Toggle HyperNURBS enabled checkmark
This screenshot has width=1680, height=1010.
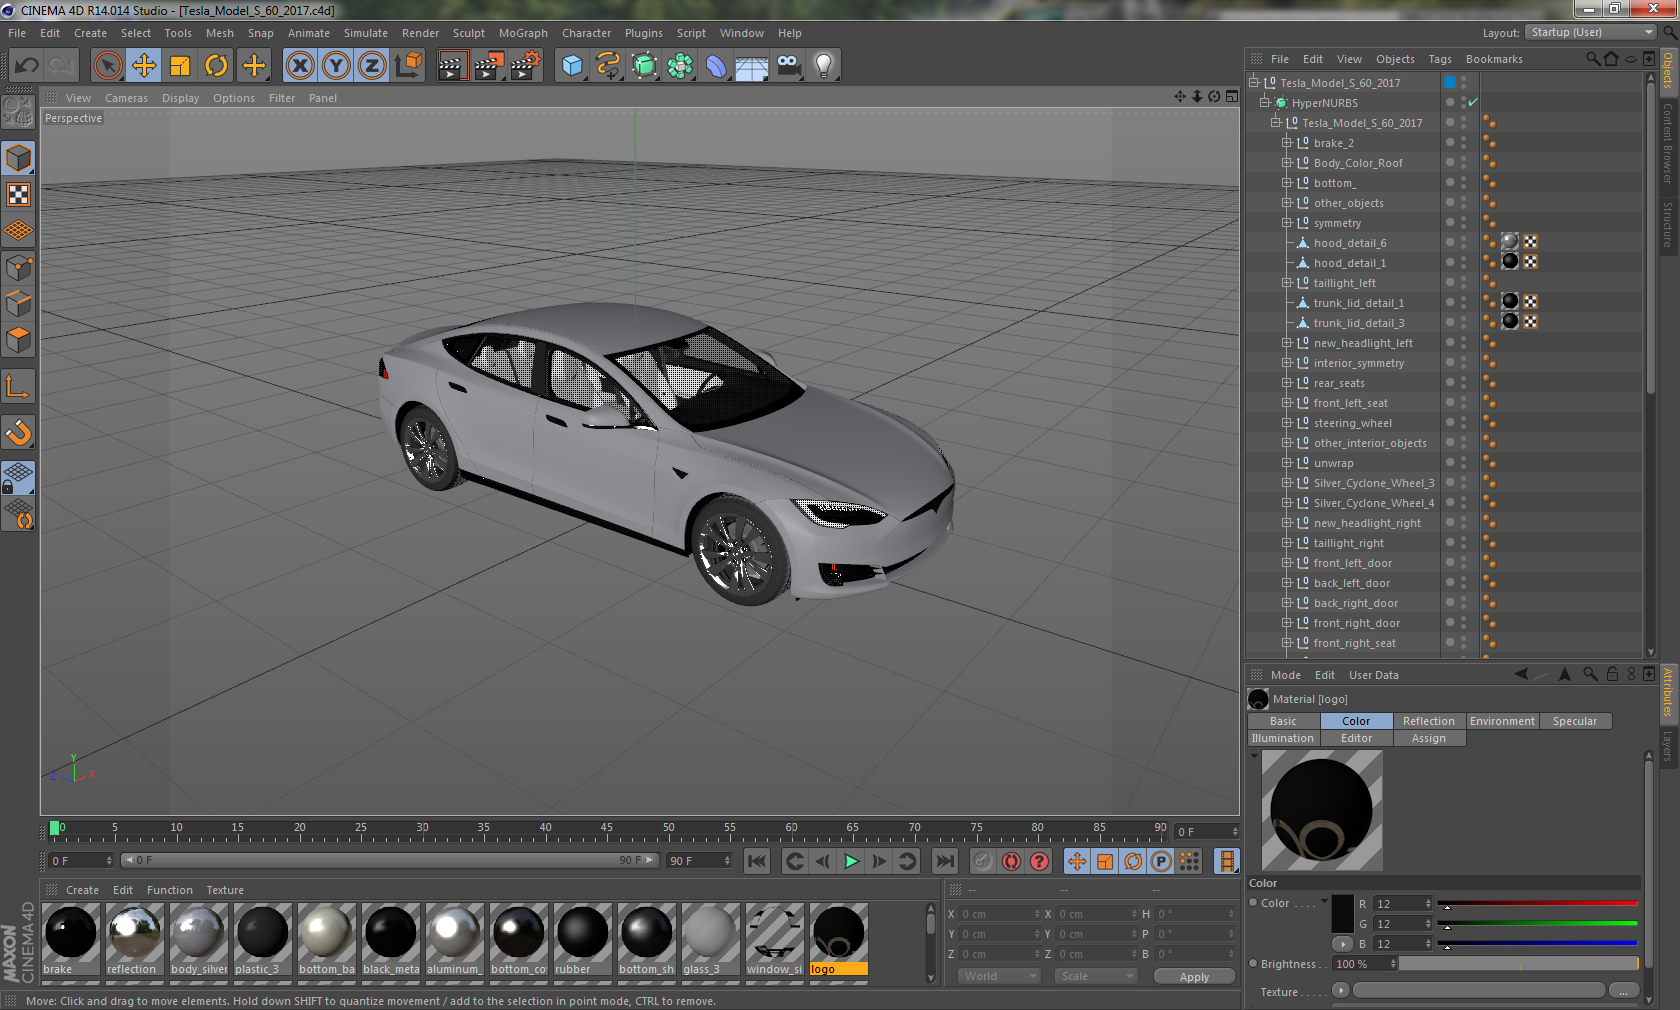(1473, 103)
